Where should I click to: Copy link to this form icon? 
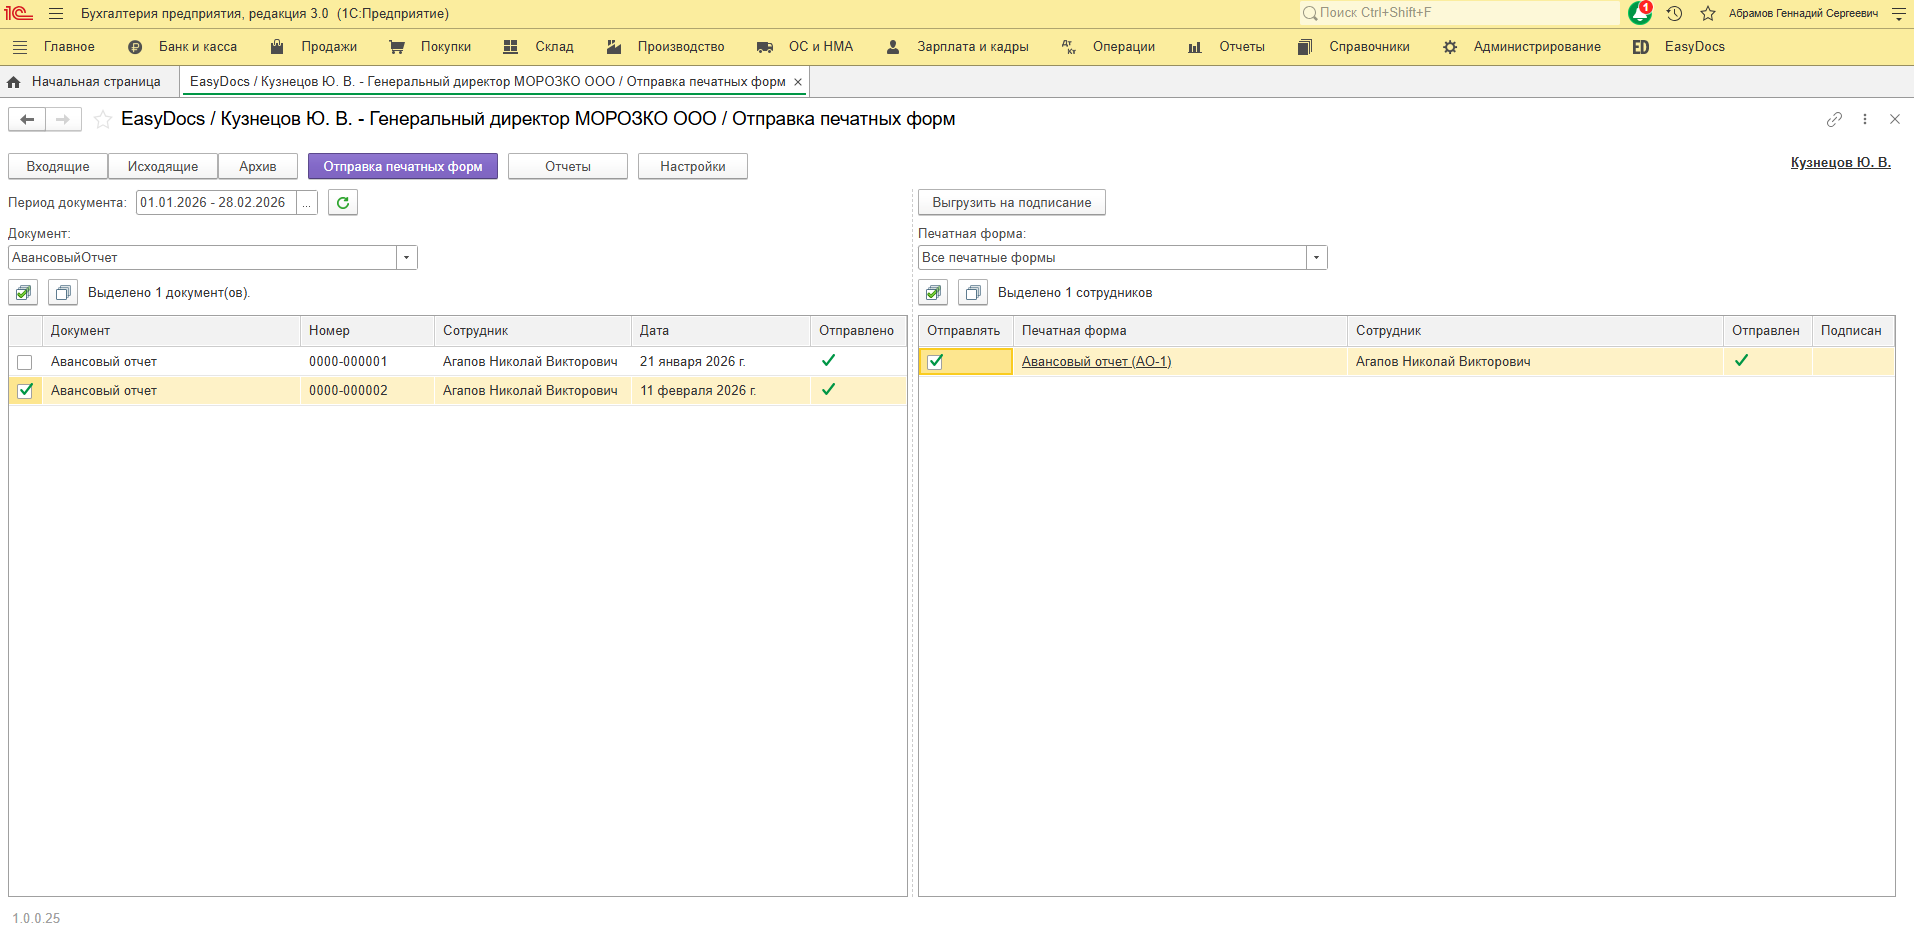click(x=1834, y=119)
